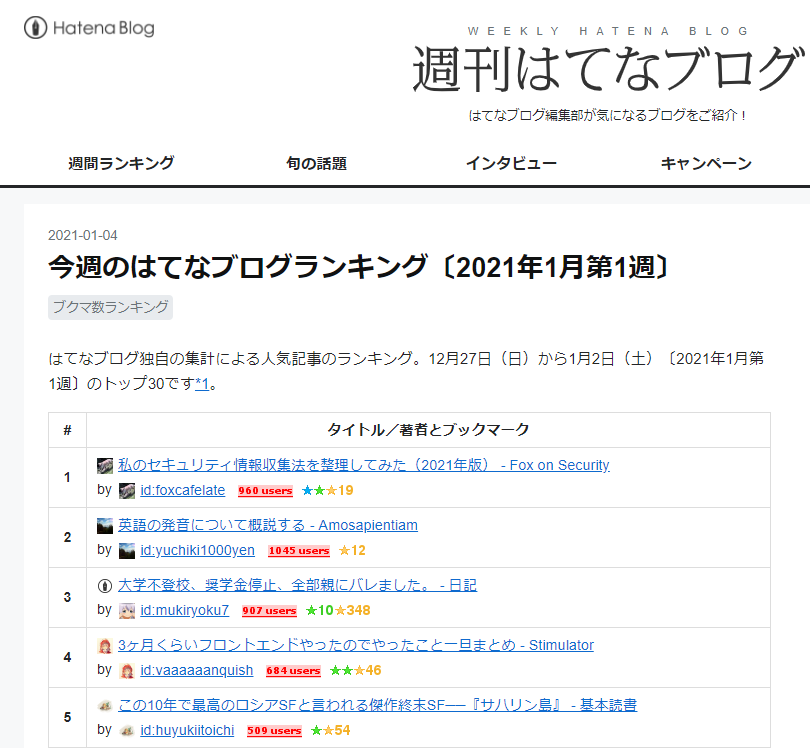
Task: Open the 今週のはてなブログランキング article heading
Action: 359,267
